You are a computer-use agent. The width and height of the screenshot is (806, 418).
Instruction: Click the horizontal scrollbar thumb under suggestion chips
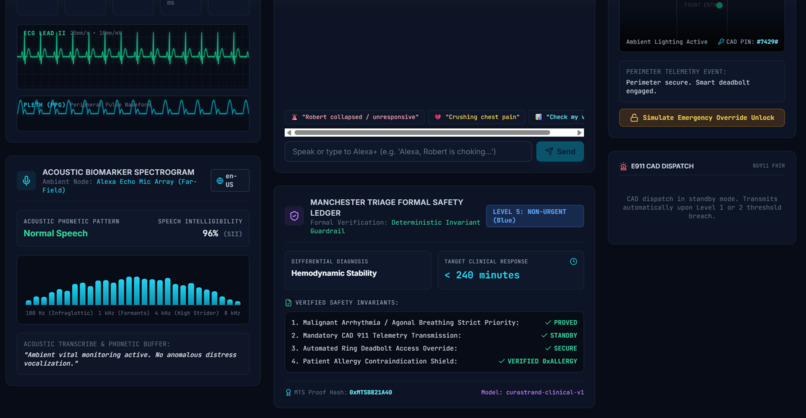[422, 133]
